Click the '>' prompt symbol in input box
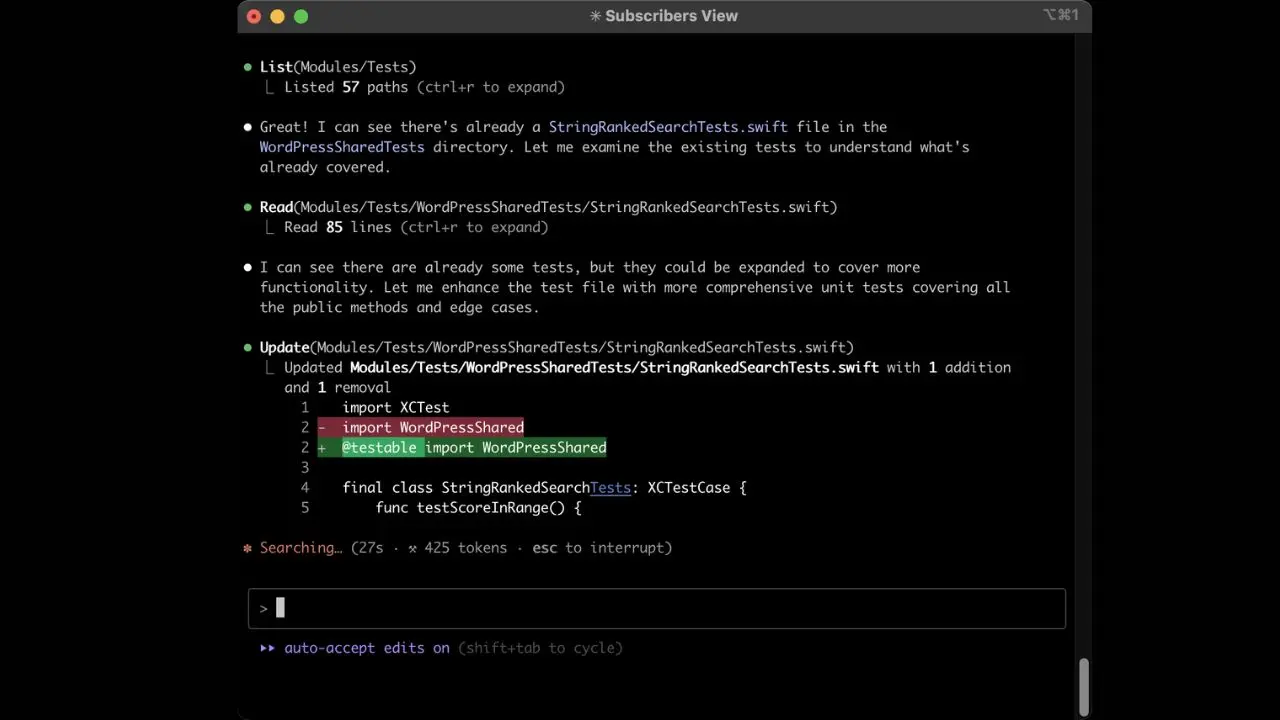 pos(264,608)
